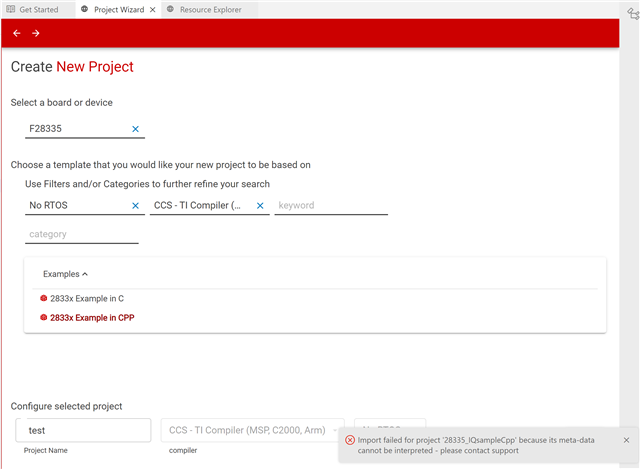
Task: Click the top-right perspective toolbar icon
Action: point(633,13)
